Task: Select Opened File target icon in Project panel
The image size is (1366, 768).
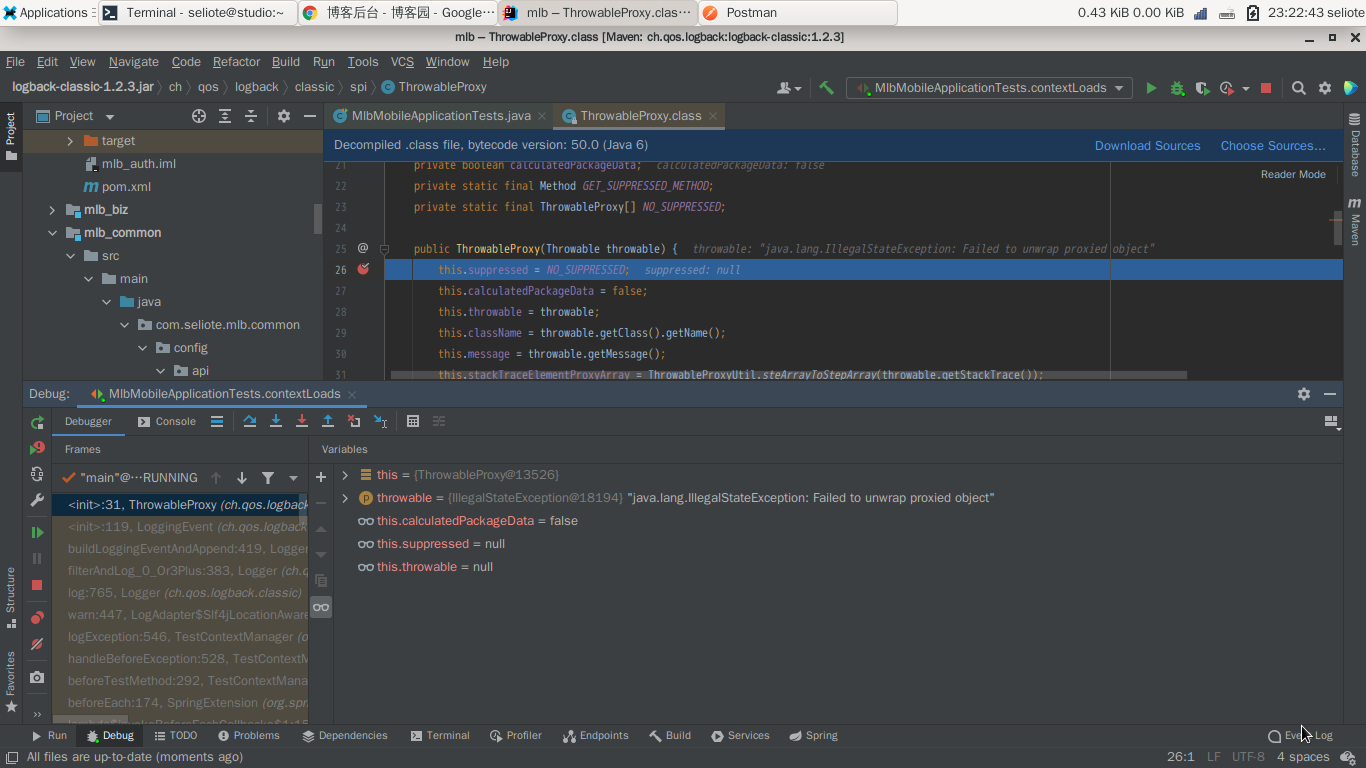Action: click(199, 116)
